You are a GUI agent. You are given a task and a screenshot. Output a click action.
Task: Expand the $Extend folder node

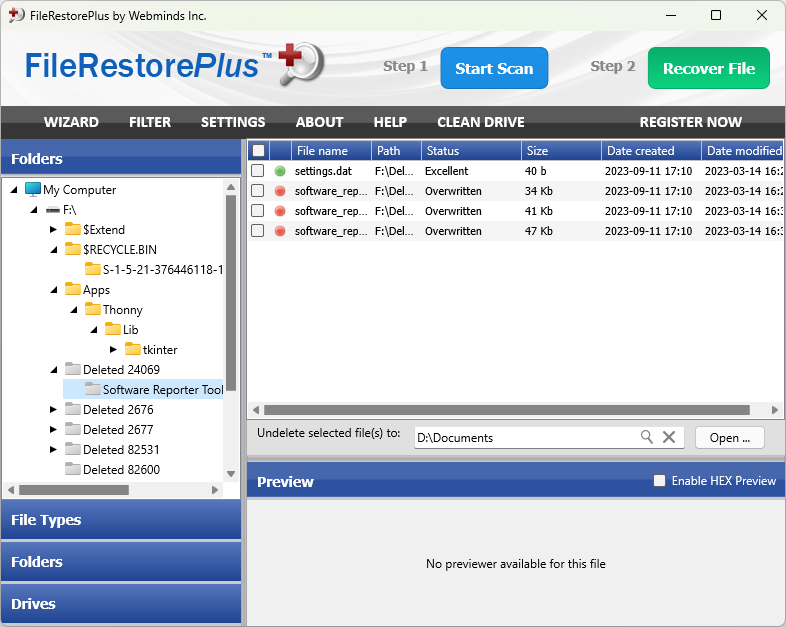[53, 229]
